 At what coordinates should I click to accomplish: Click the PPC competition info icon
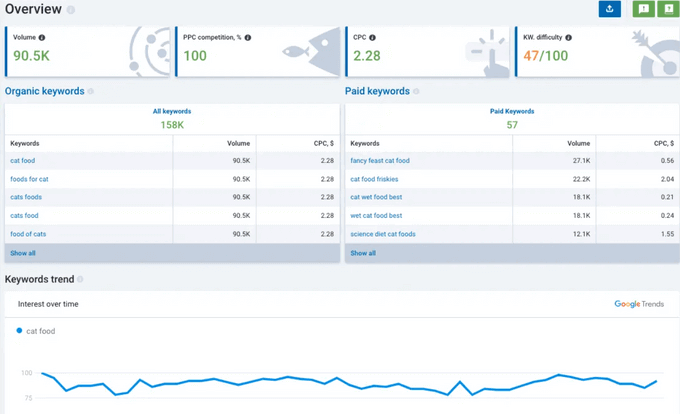coord(248,38)
